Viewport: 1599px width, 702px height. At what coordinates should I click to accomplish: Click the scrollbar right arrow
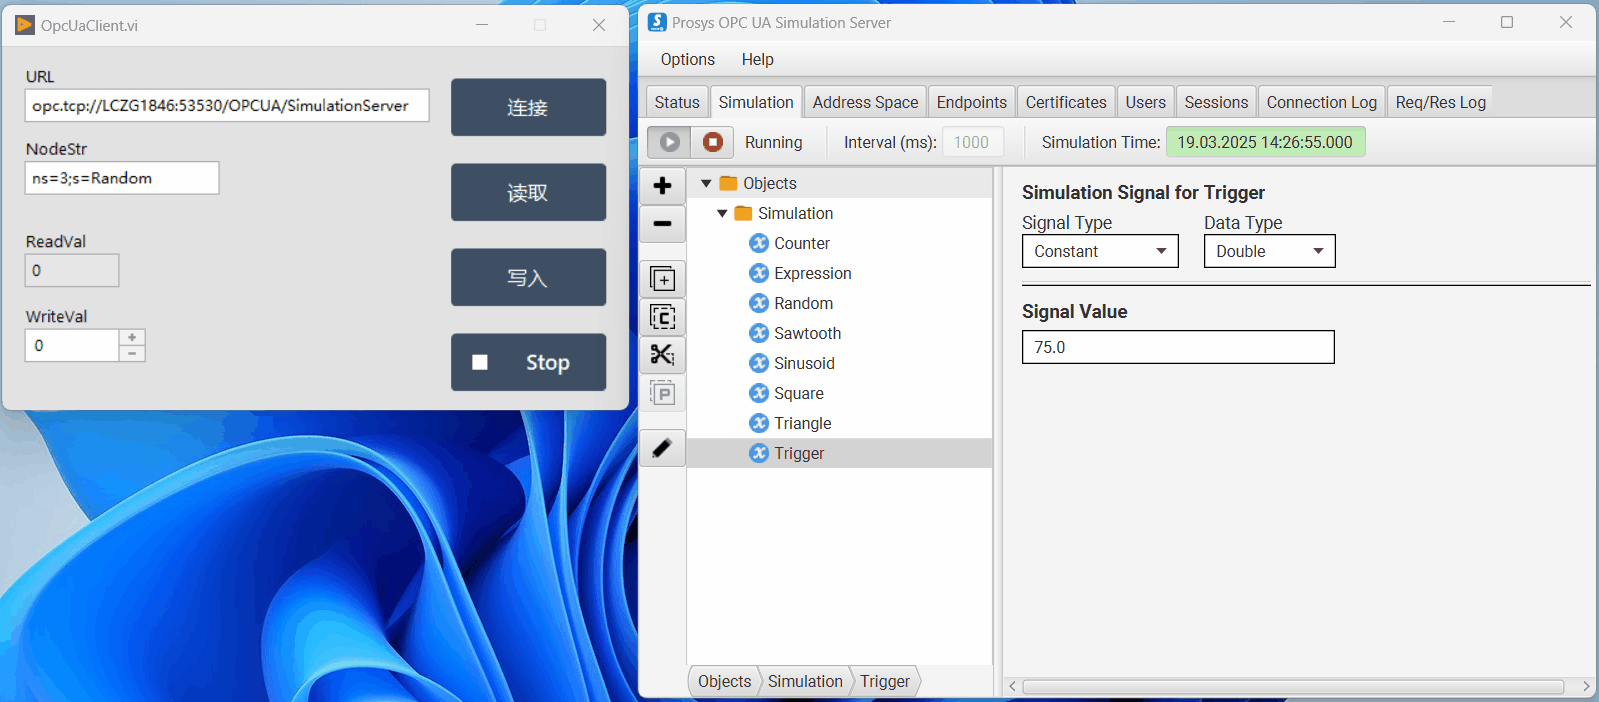coord(1586,686)
